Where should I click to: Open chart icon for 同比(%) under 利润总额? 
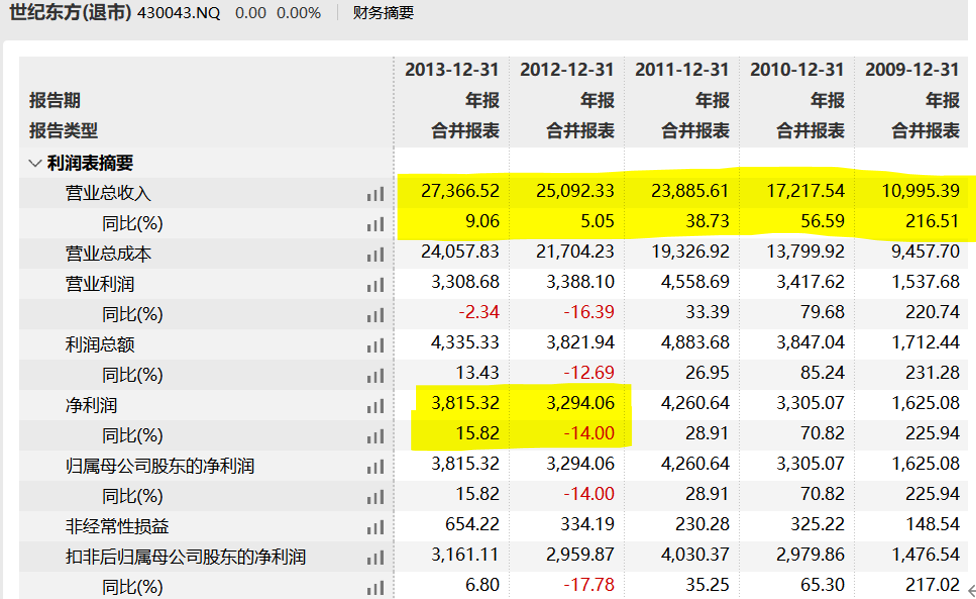[x=375, y=376]
